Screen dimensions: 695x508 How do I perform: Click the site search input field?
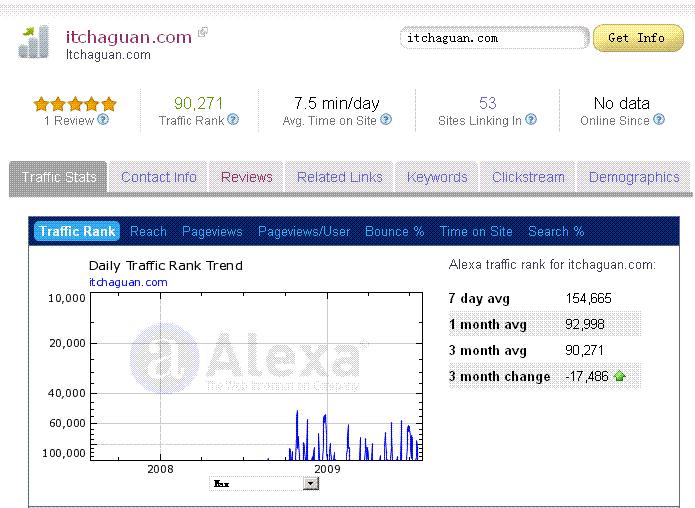click(494, 38)
